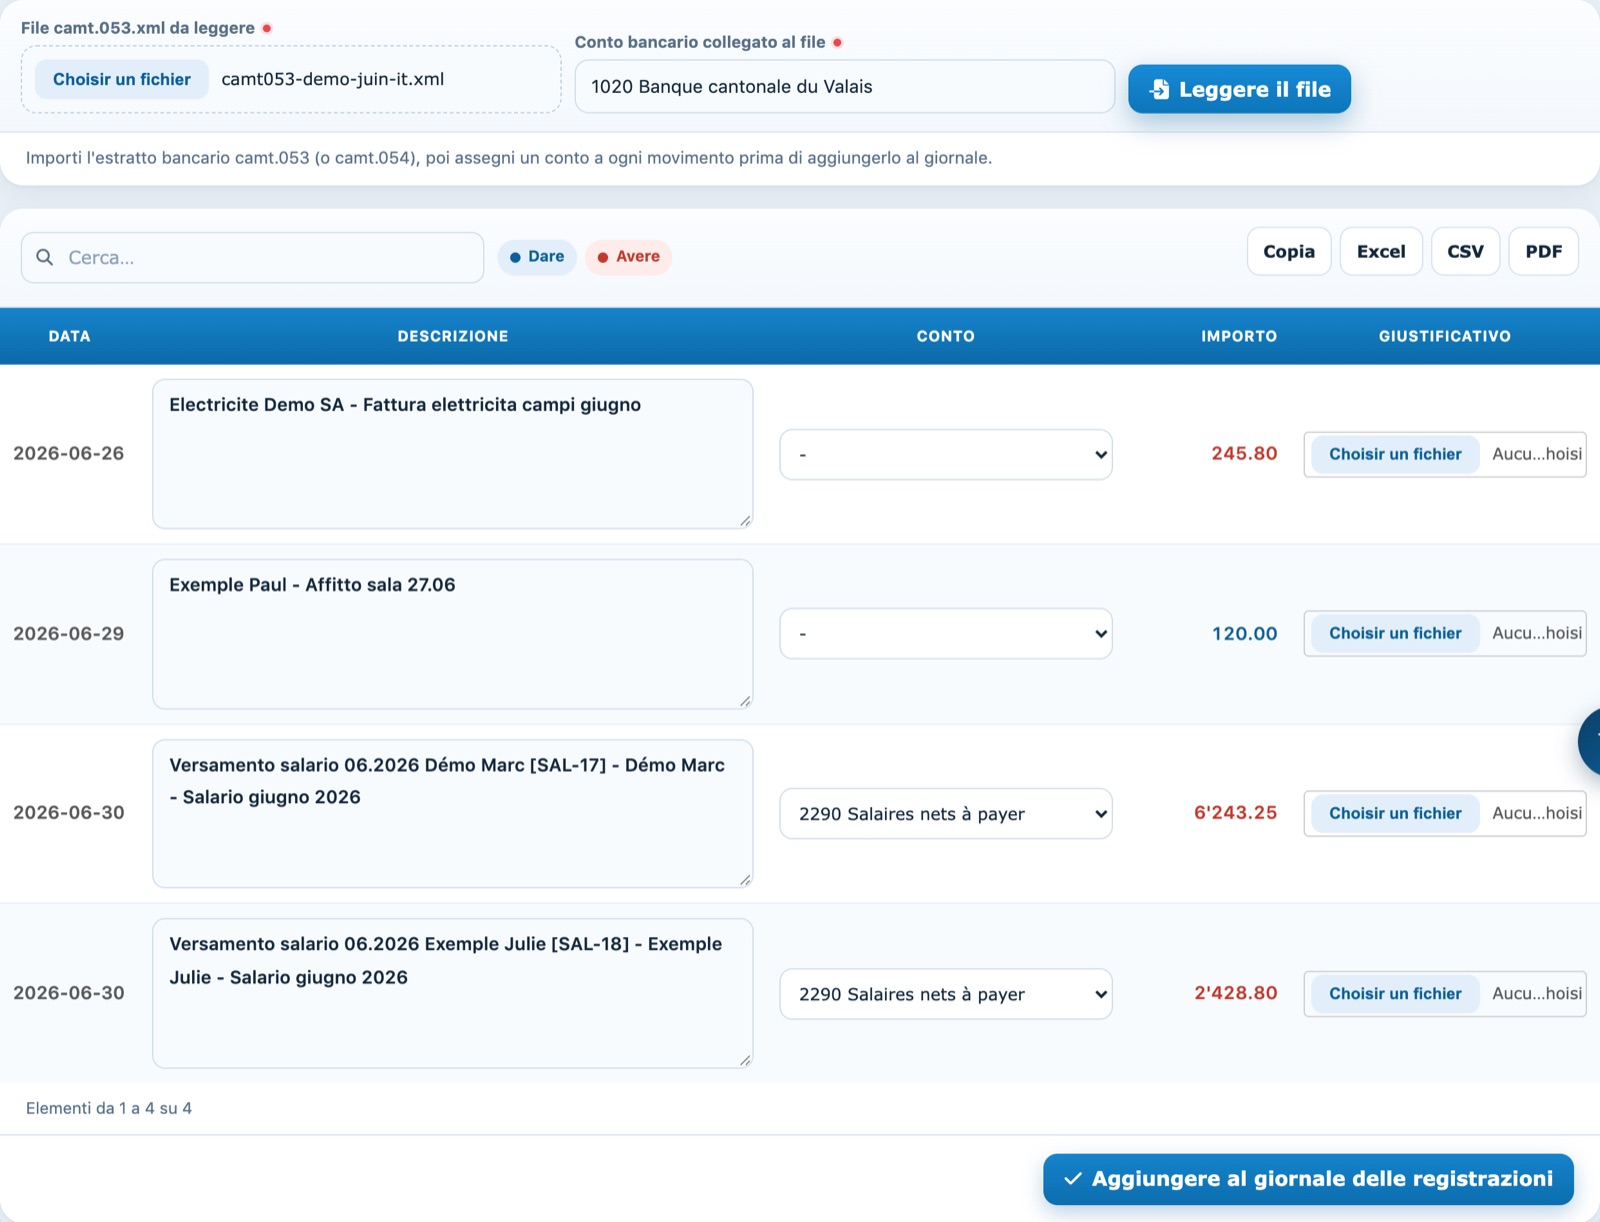The height and width of the screenshot is (1222, 1600).
Task: Click the floating round button at right edge
Action: click(x=1589, y=742)
